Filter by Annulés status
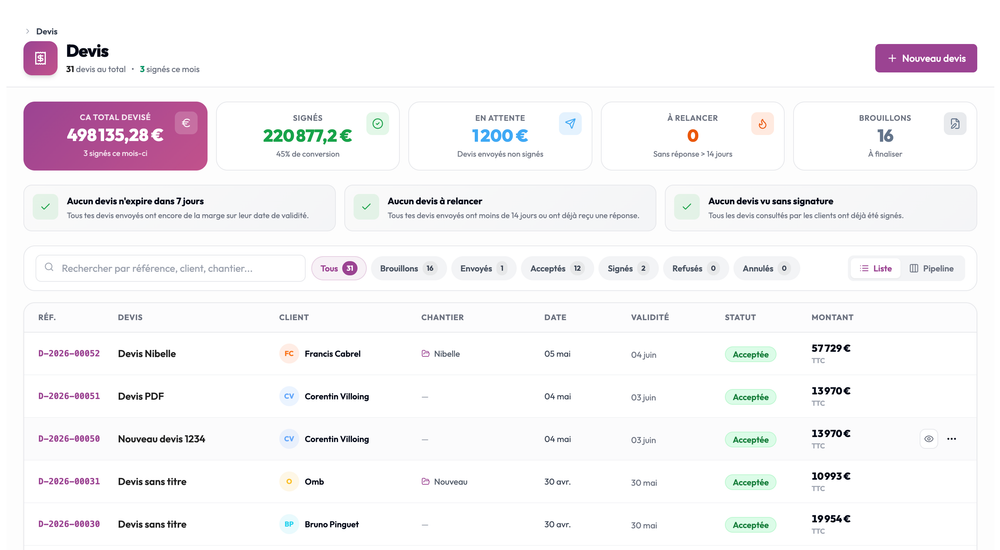The width and height of the screenshot is (1000, 550). (766, 269)
